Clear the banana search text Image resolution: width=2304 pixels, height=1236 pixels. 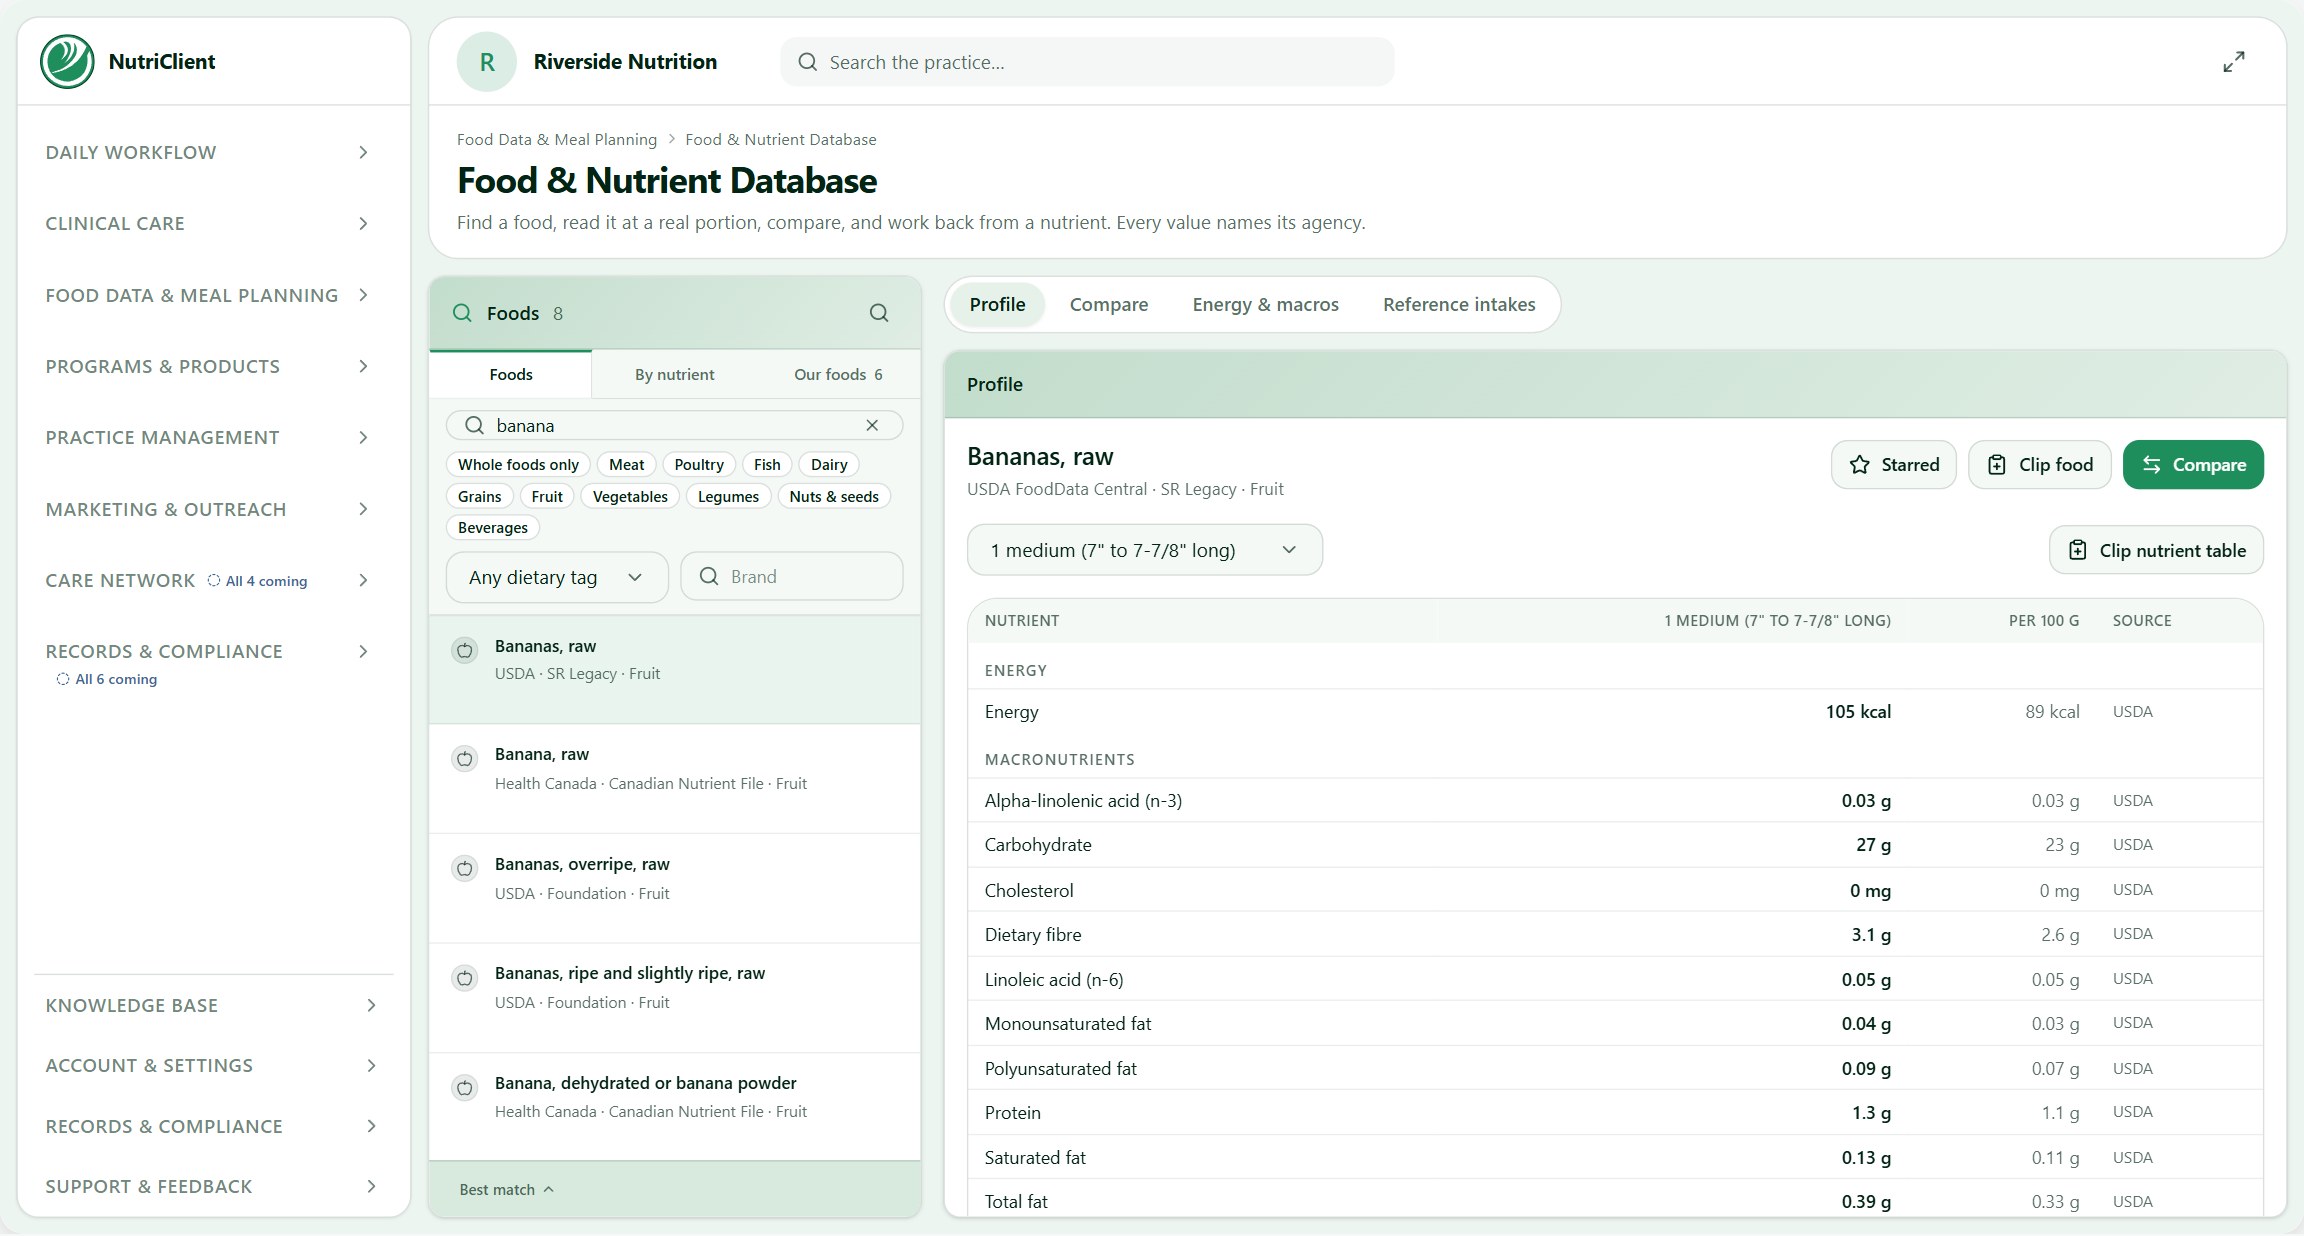(872, 425)
